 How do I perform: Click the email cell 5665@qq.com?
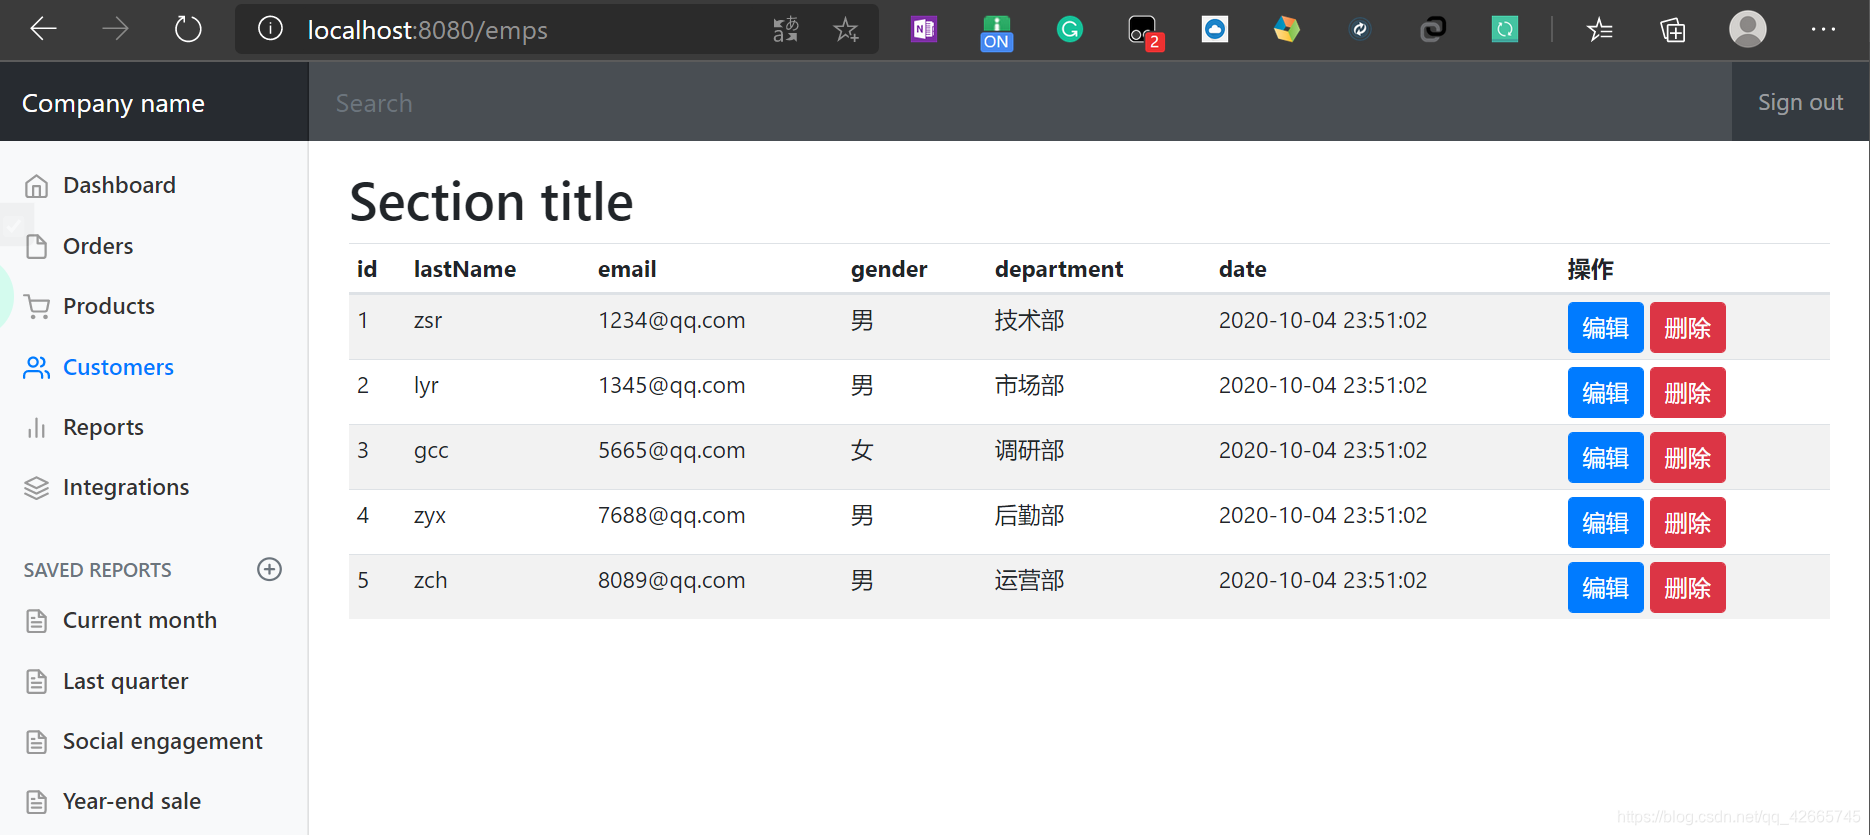pos(671,450)
